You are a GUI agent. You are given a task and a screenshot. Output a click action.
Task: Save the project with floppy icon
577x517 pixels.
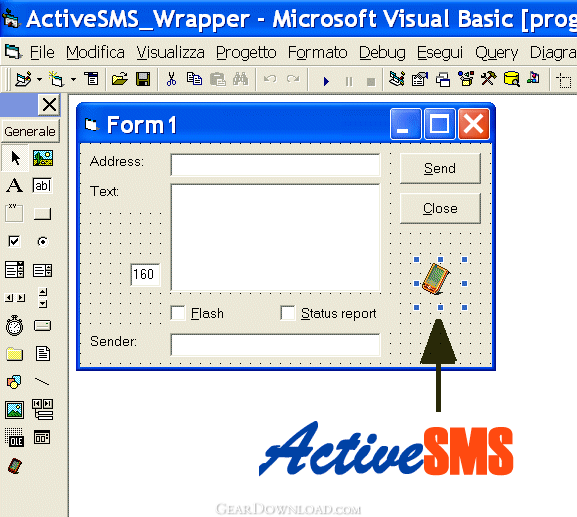click(x=143, y=79)
